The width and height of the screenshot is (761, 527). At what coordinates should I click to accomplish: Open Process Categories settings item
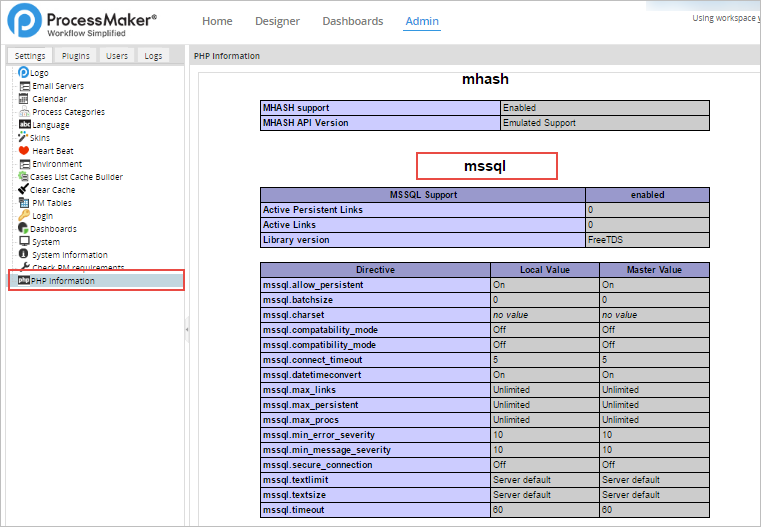pyautogui.click(x=68, y=112)
